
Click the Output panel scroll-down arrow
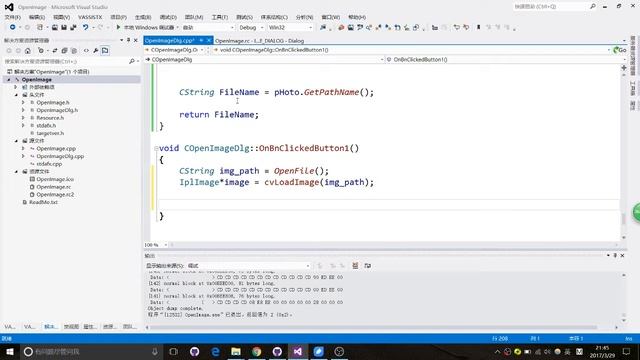(624, 320)
